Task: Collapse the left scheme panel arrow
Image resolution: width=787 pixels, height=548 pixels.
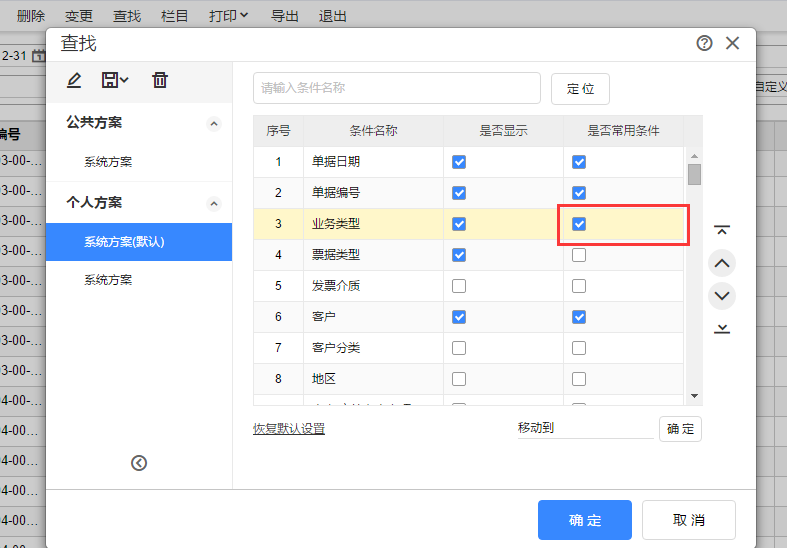Action: (139, 462)
